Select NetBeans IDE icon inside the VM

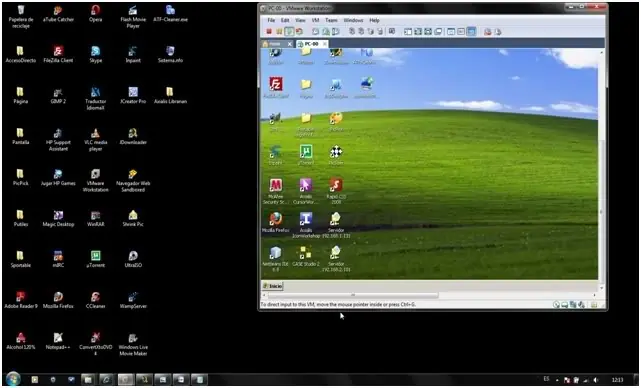pos(276,259)
